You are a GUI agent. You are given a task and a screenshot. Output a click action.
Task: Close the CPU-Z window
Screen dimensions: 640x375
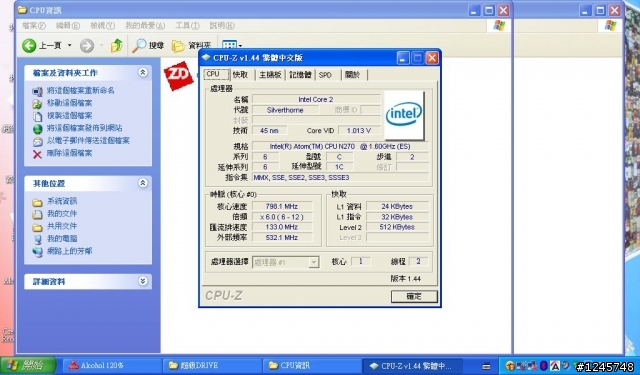432,58
